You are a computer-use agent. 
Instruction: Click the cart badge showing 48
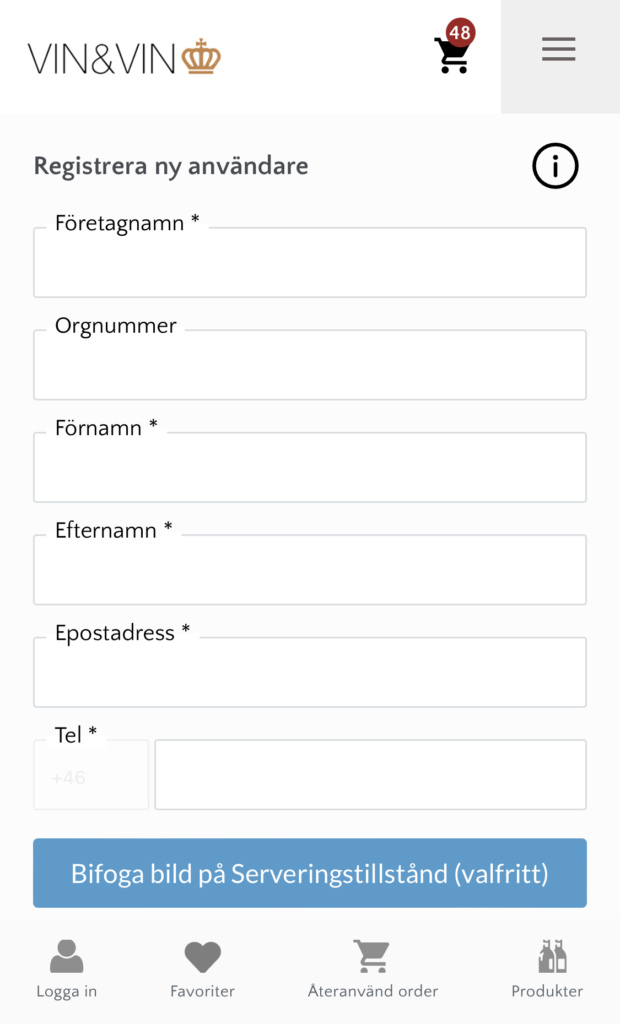point(460,32)
